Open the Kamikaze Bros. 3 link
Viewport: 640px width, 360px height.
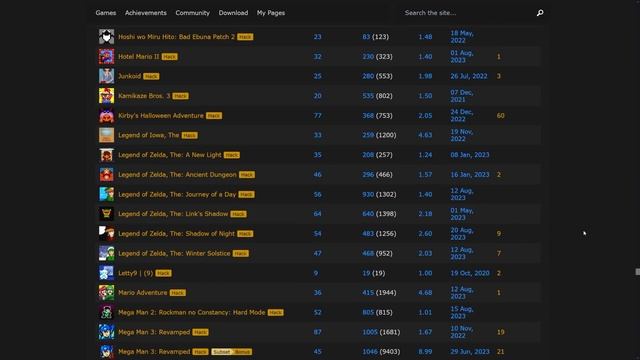coord(144,96)
